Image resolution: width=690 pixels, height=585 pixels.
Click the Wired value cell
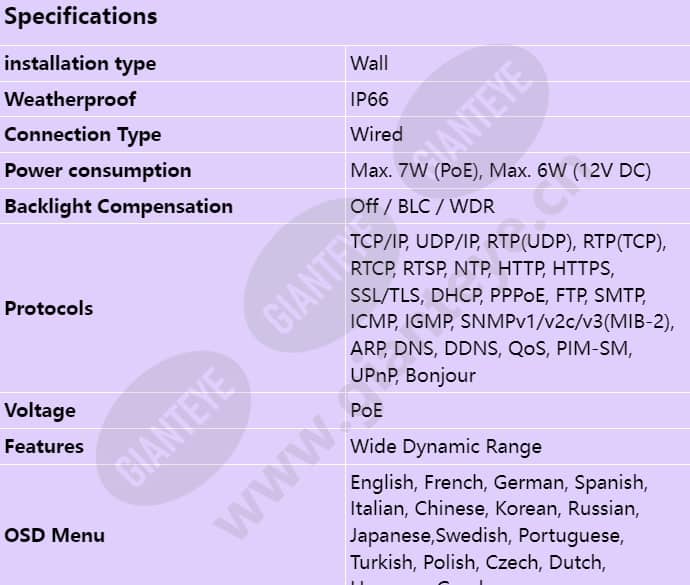coord(376,135)
